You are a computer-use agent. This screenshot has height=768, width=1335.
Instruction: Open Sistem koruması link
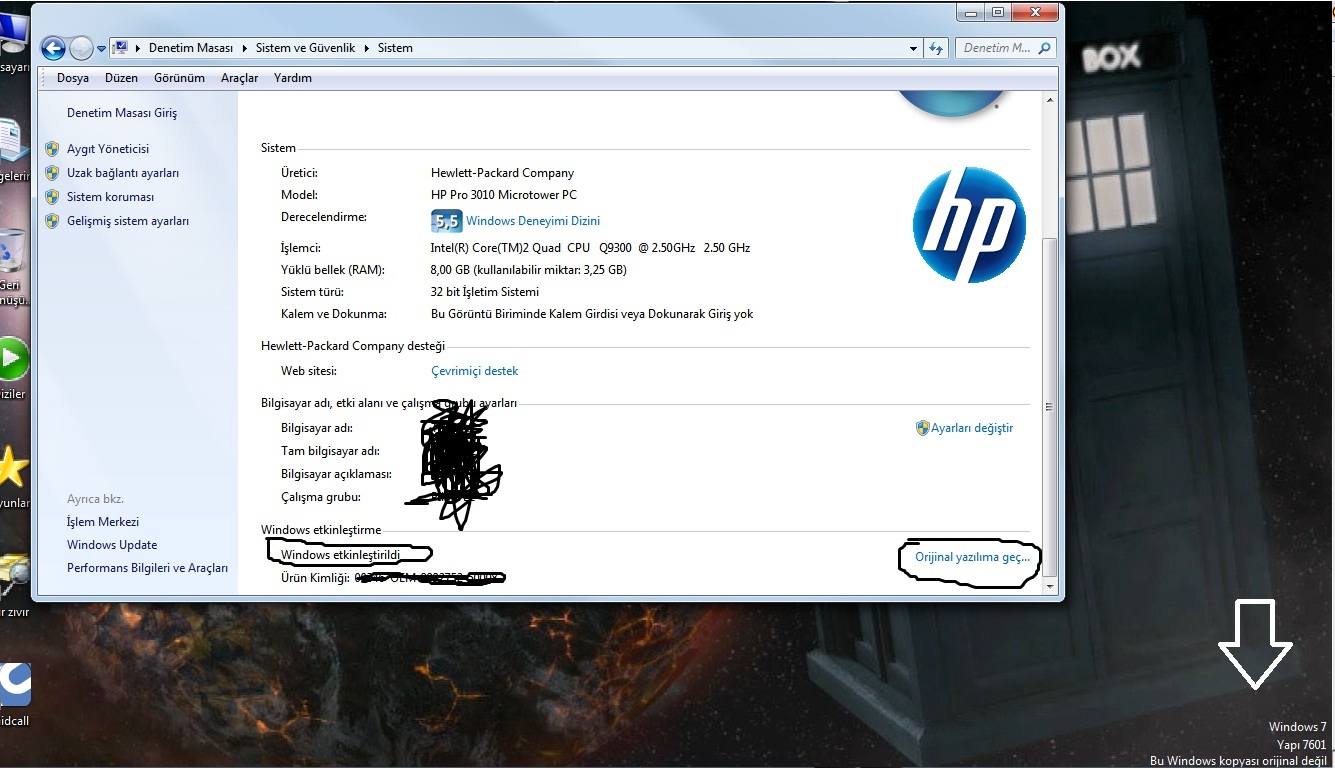pyautogui.click(x=111, y=197)
